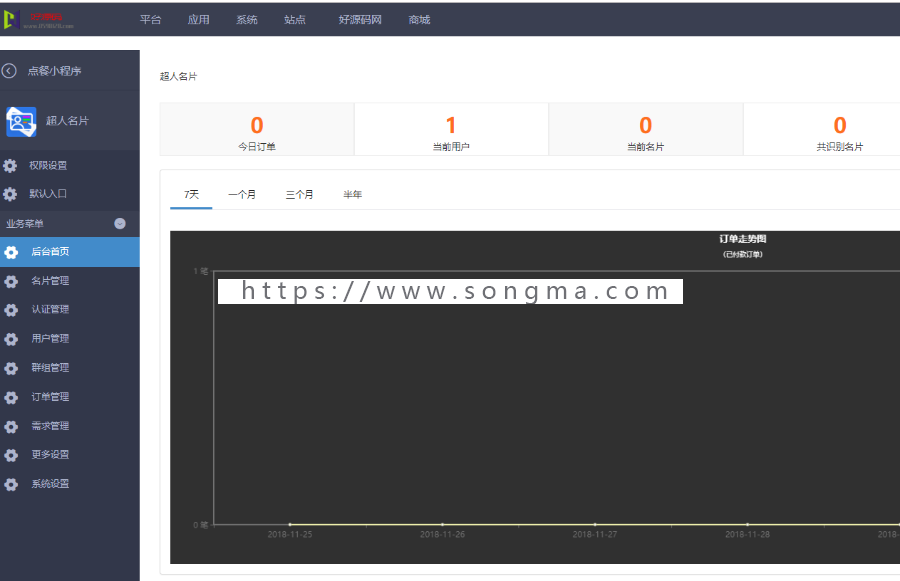Collapse the 业务菜单 group
Viewport: 900px width, 581px height.
(120, 223)
